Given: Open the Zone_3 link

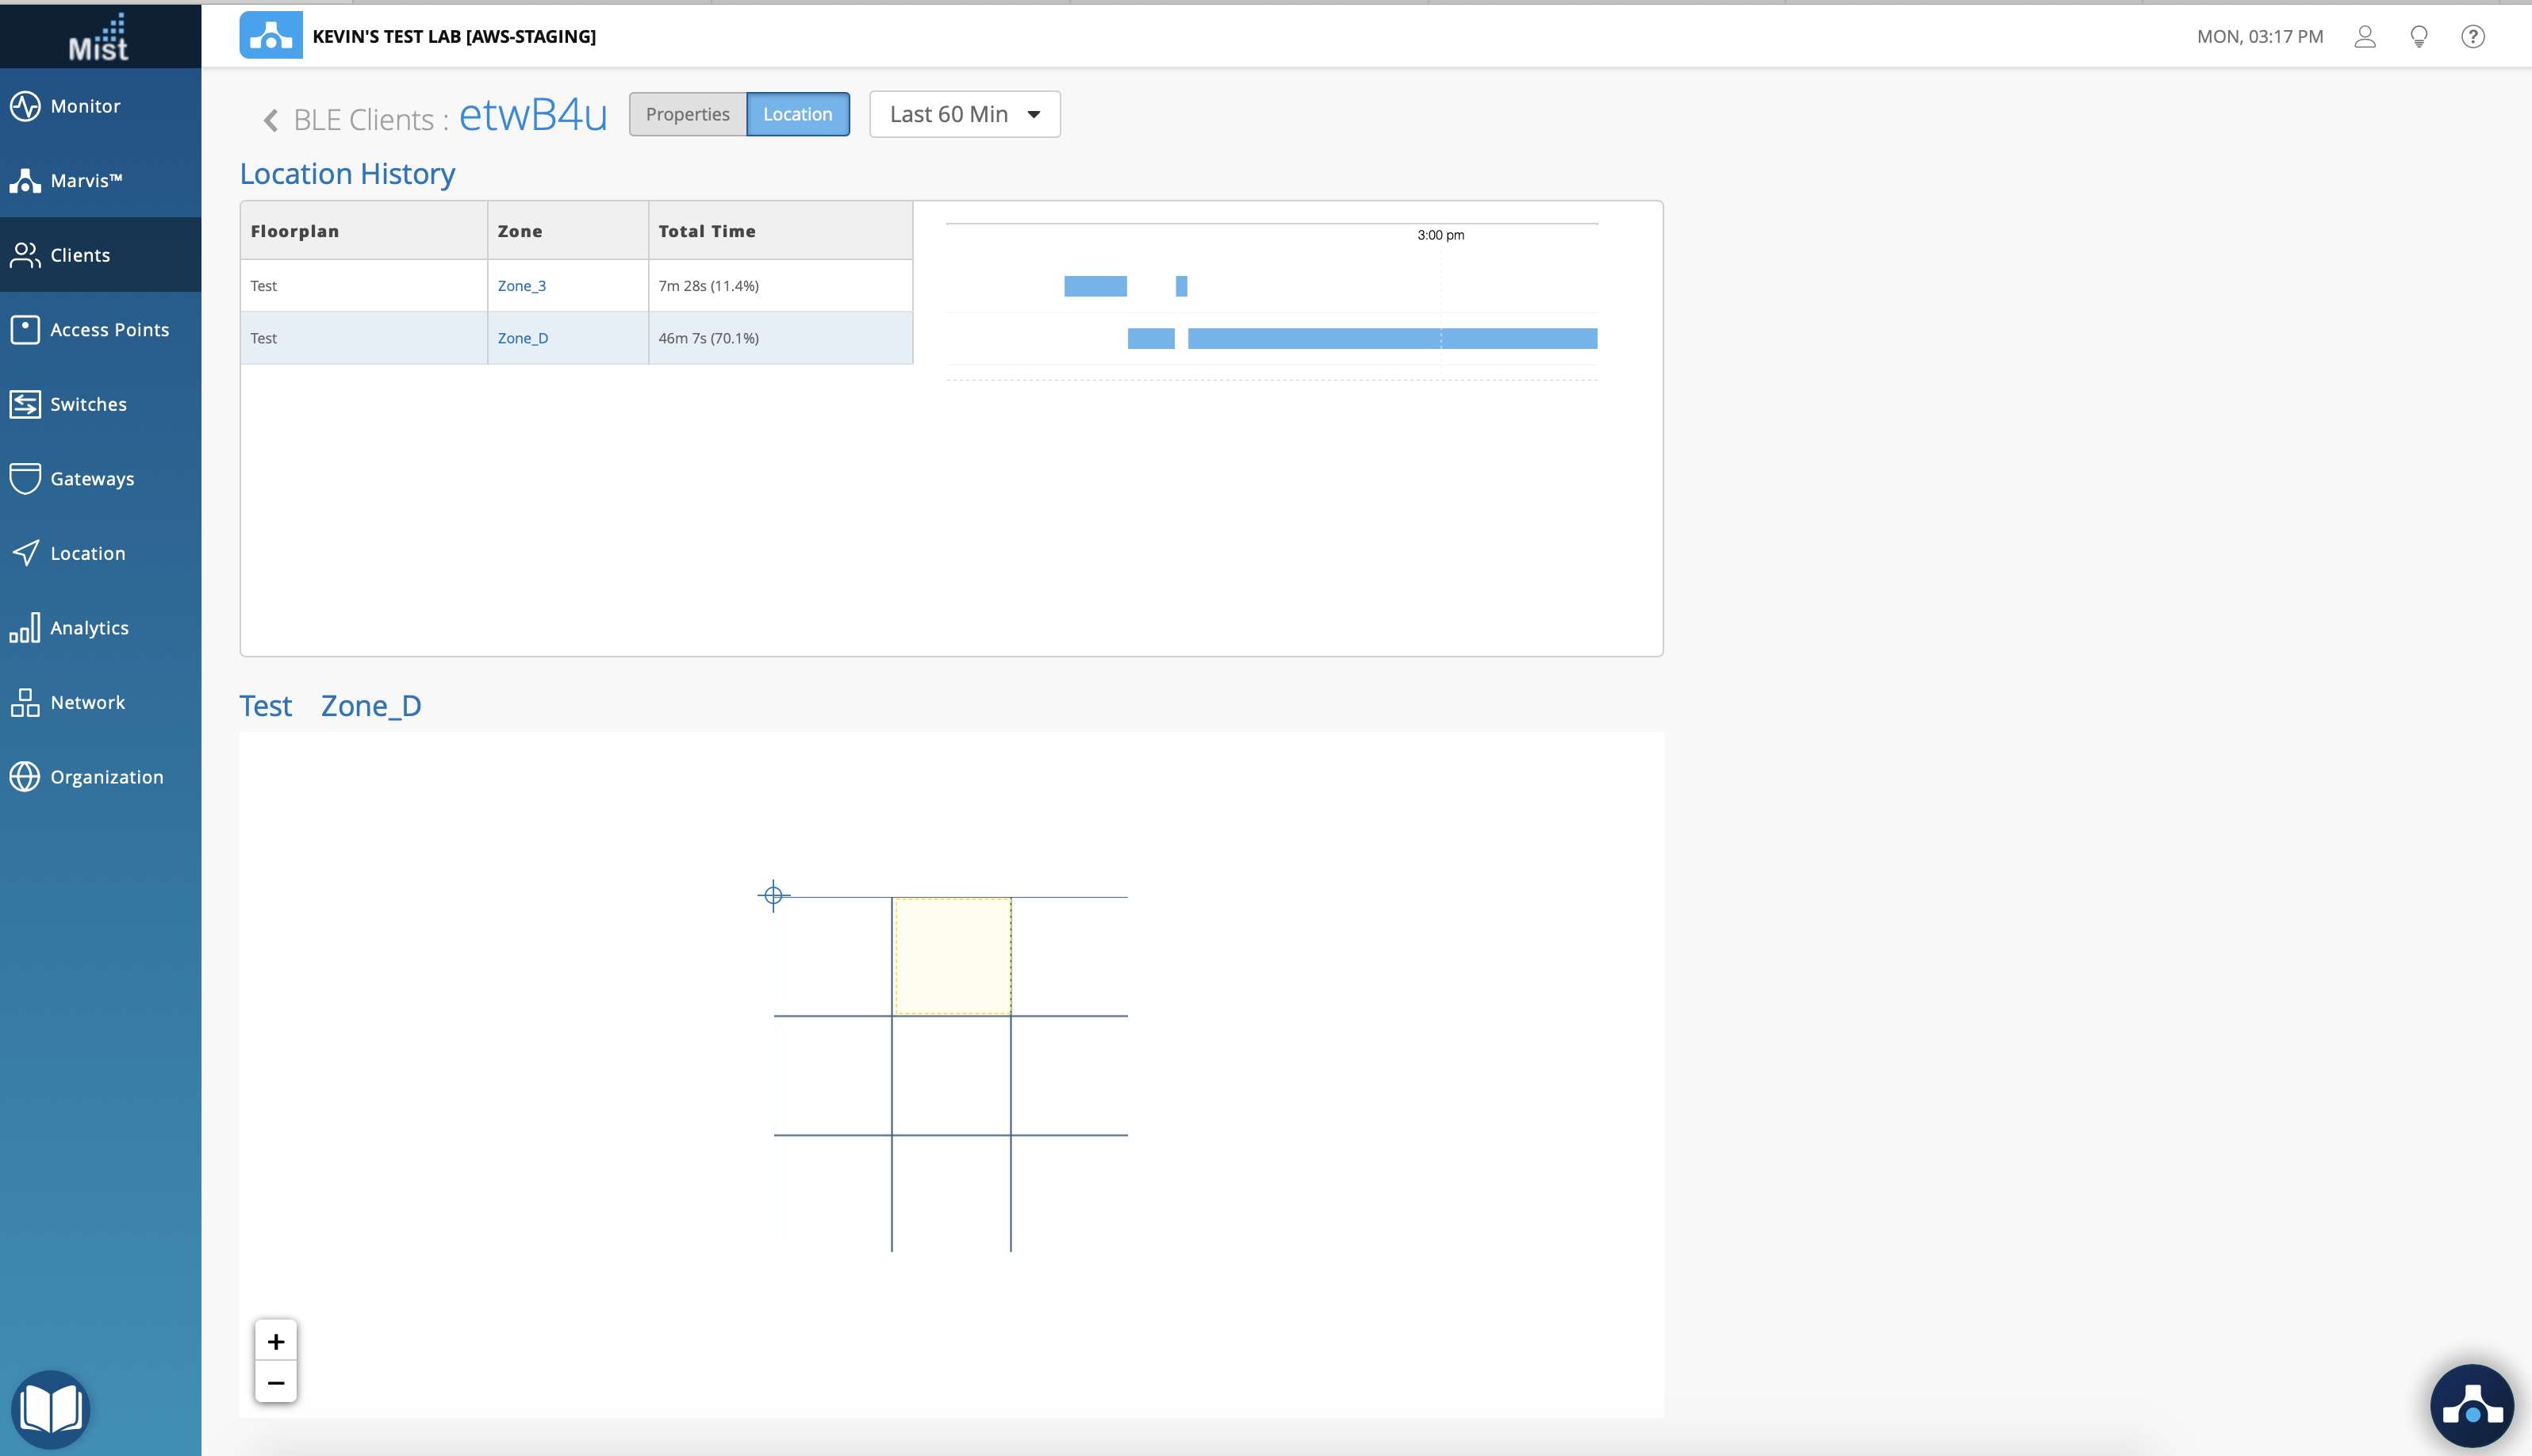Looking at the screenshot, I should point(521,286).
